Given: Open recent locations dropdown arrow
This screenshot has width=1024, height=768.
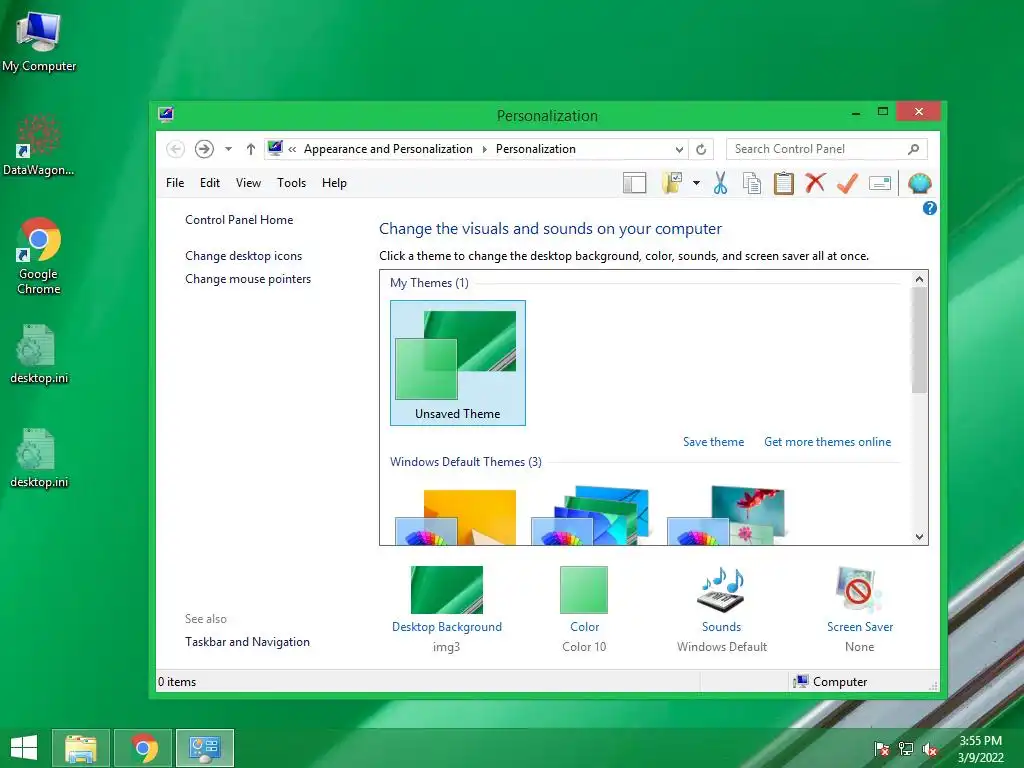Looking at the screenshot, I should [228, 149].
